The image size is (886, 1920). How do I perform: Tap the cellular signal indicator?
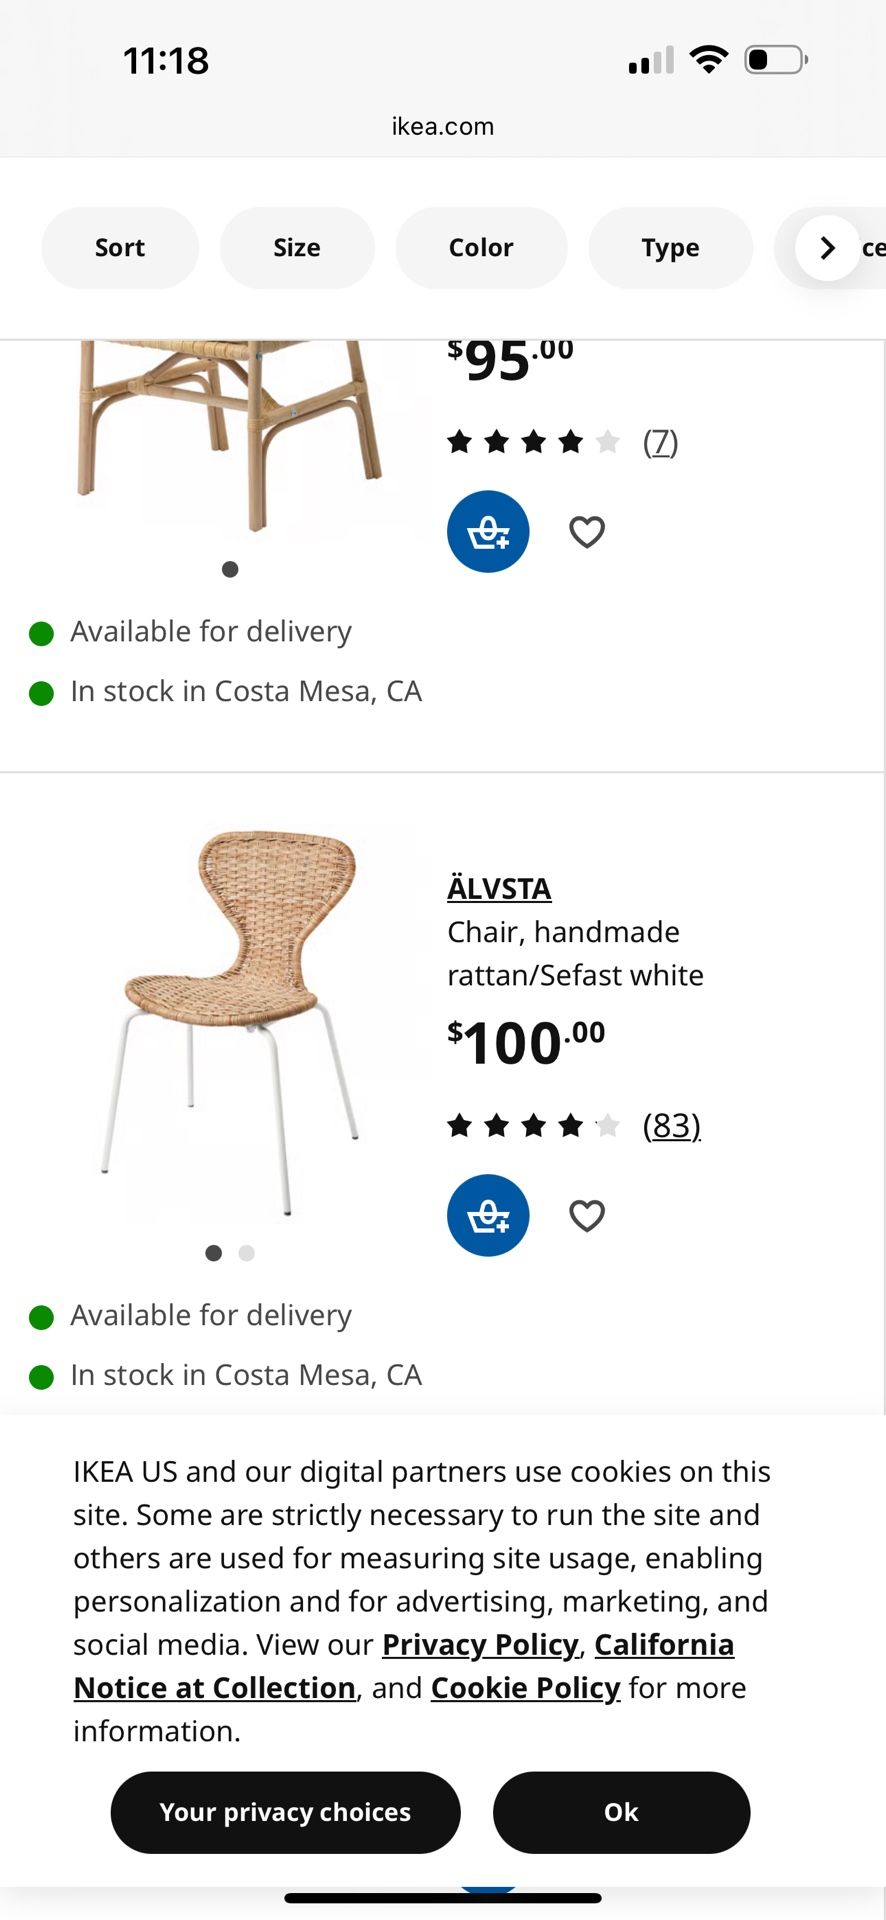(x=650, y=58)
